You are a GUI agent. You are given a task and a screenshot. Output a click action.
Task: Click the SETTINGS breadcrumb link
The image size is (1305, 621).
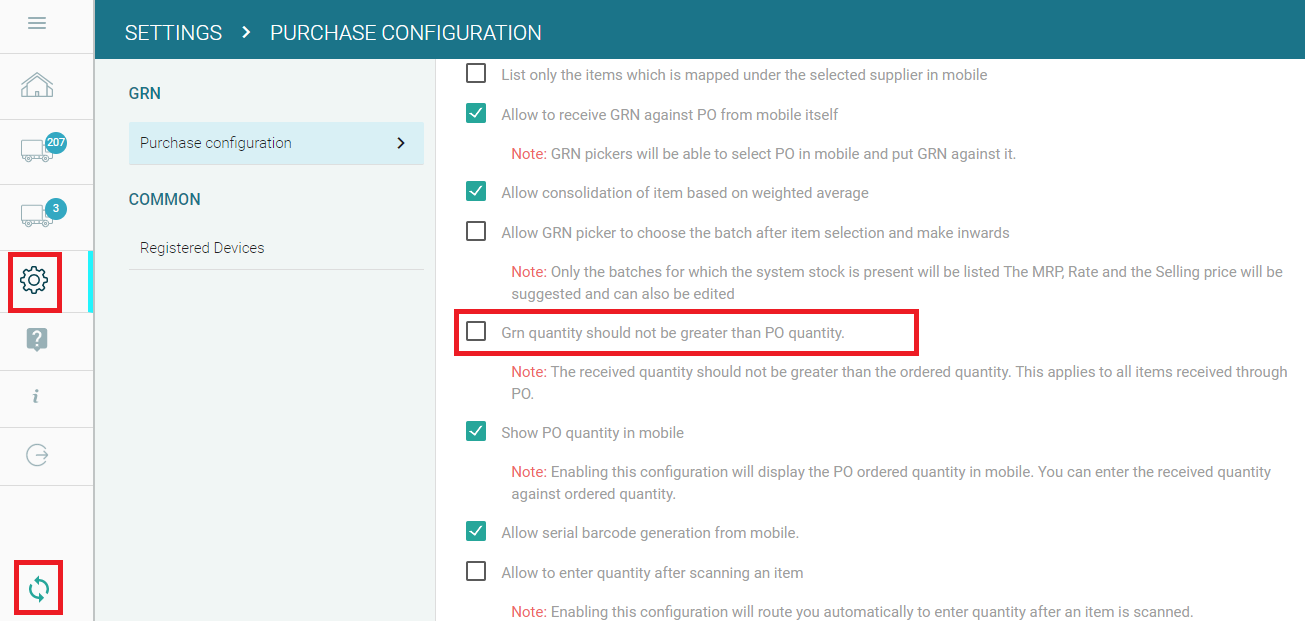(x=173, y=33)
